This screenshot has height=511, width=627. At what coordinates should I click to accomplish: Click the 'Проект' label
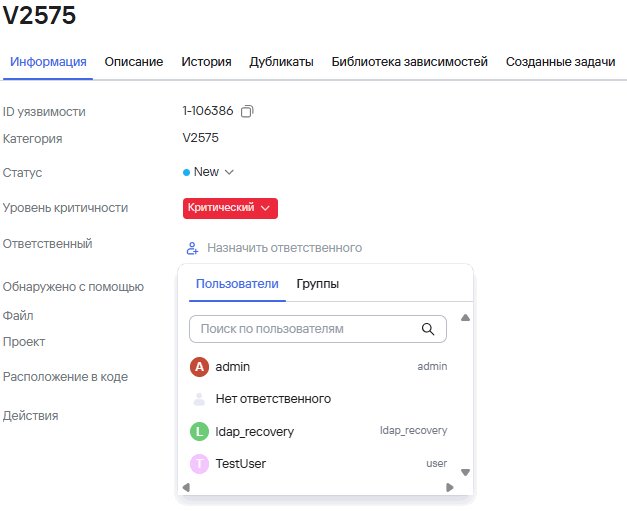[x=24, y=342]
